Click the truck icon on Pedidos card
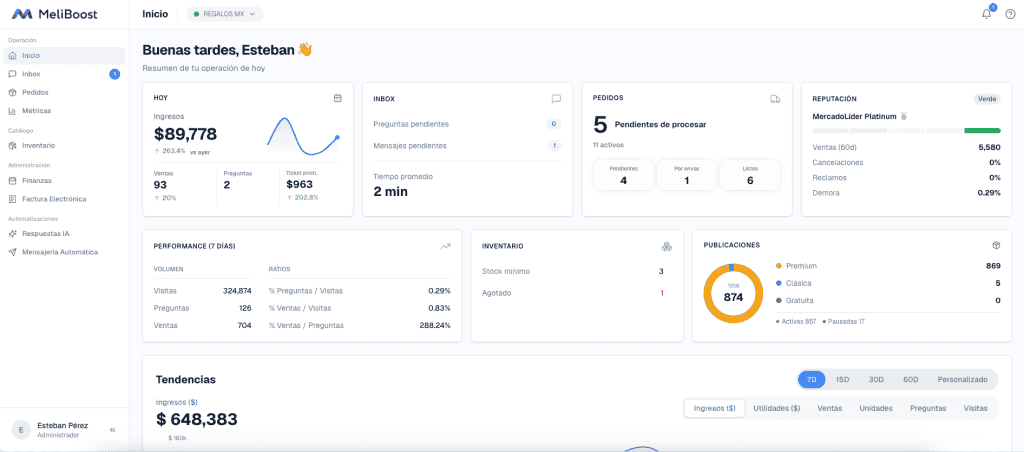 pos(775,99)
